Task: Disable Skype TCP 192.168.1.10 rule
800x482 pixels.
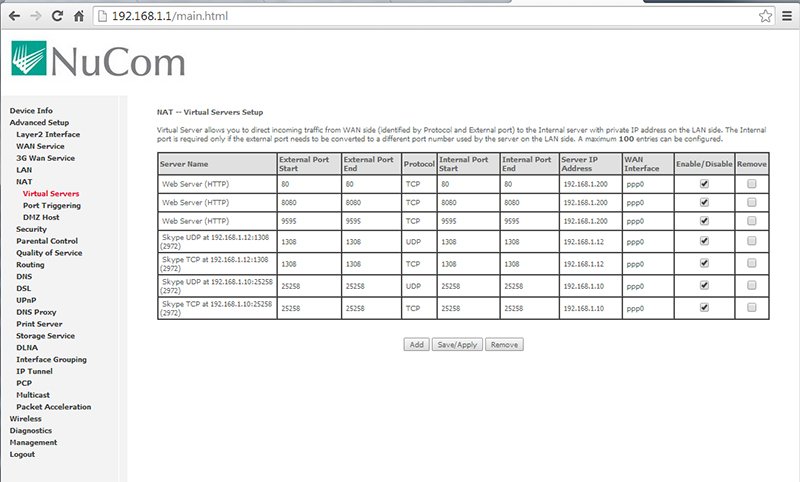Action: (x=704, y=308)
